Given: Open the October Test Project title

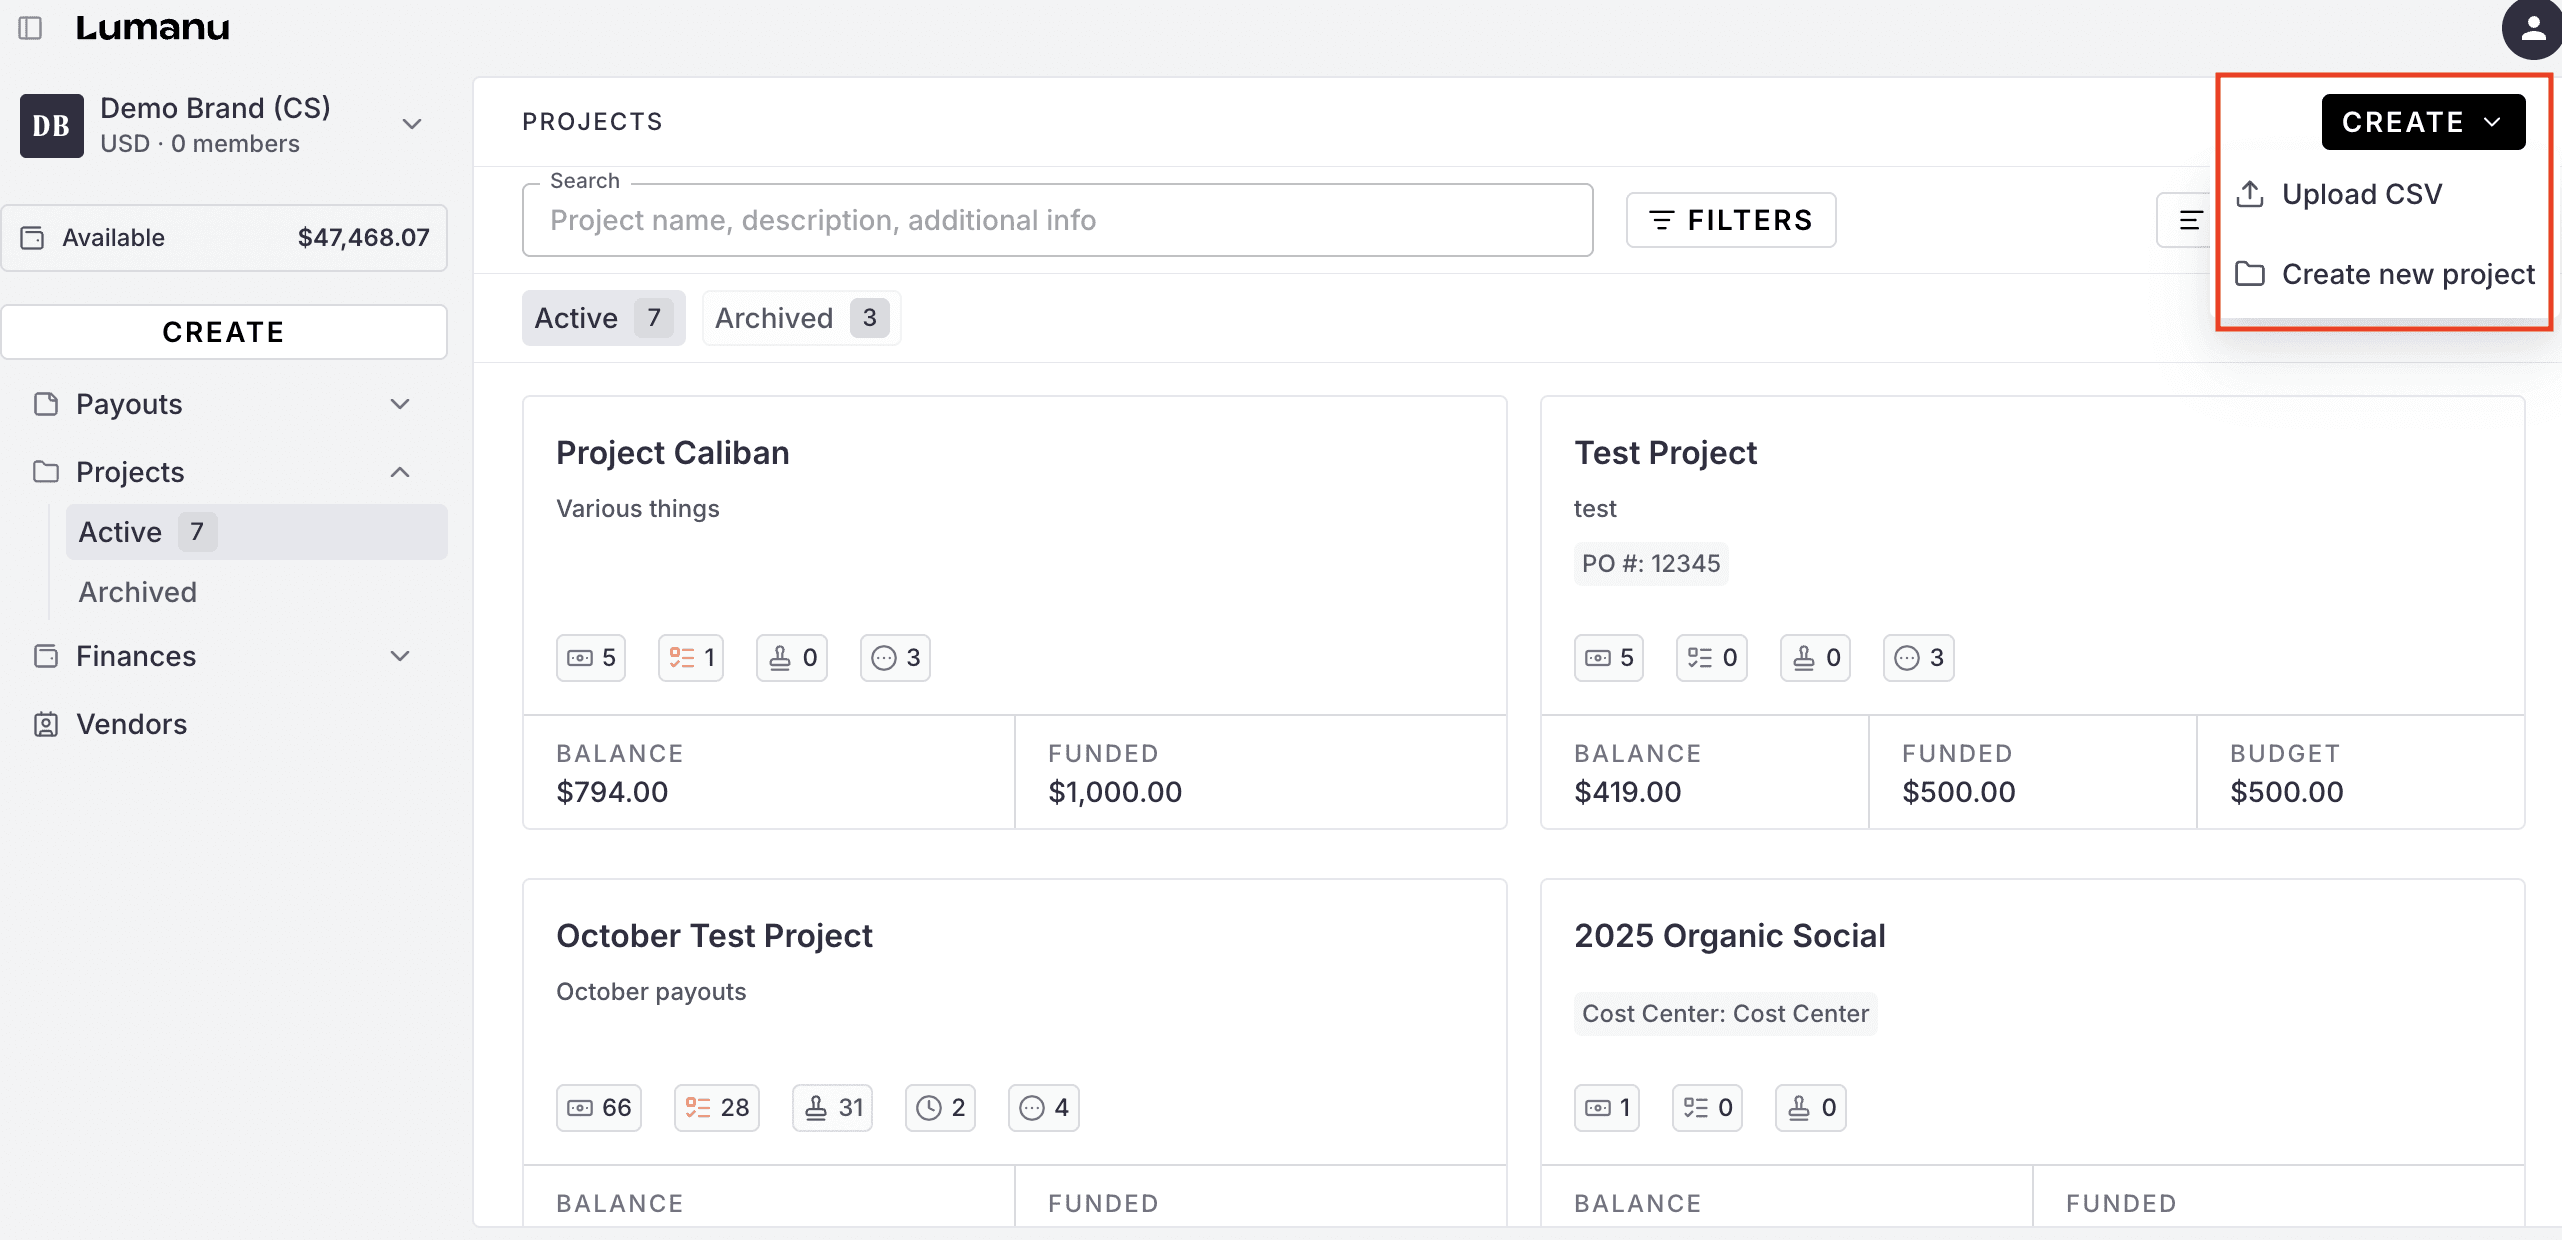Looking at the screenshot, I should point(714,936).
